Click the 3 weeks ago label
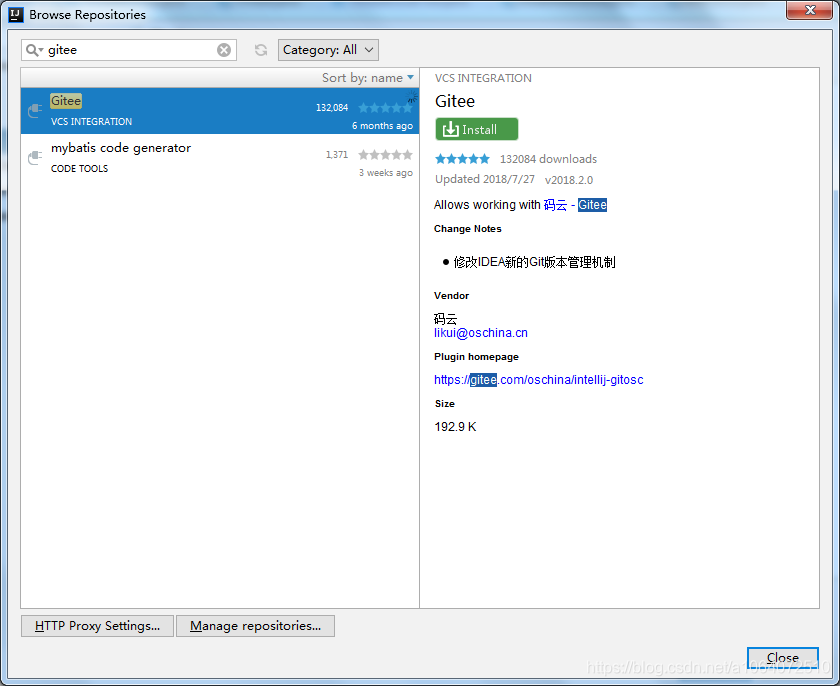Viewport: 840px width, 686px height. click(x=386, y=173)
